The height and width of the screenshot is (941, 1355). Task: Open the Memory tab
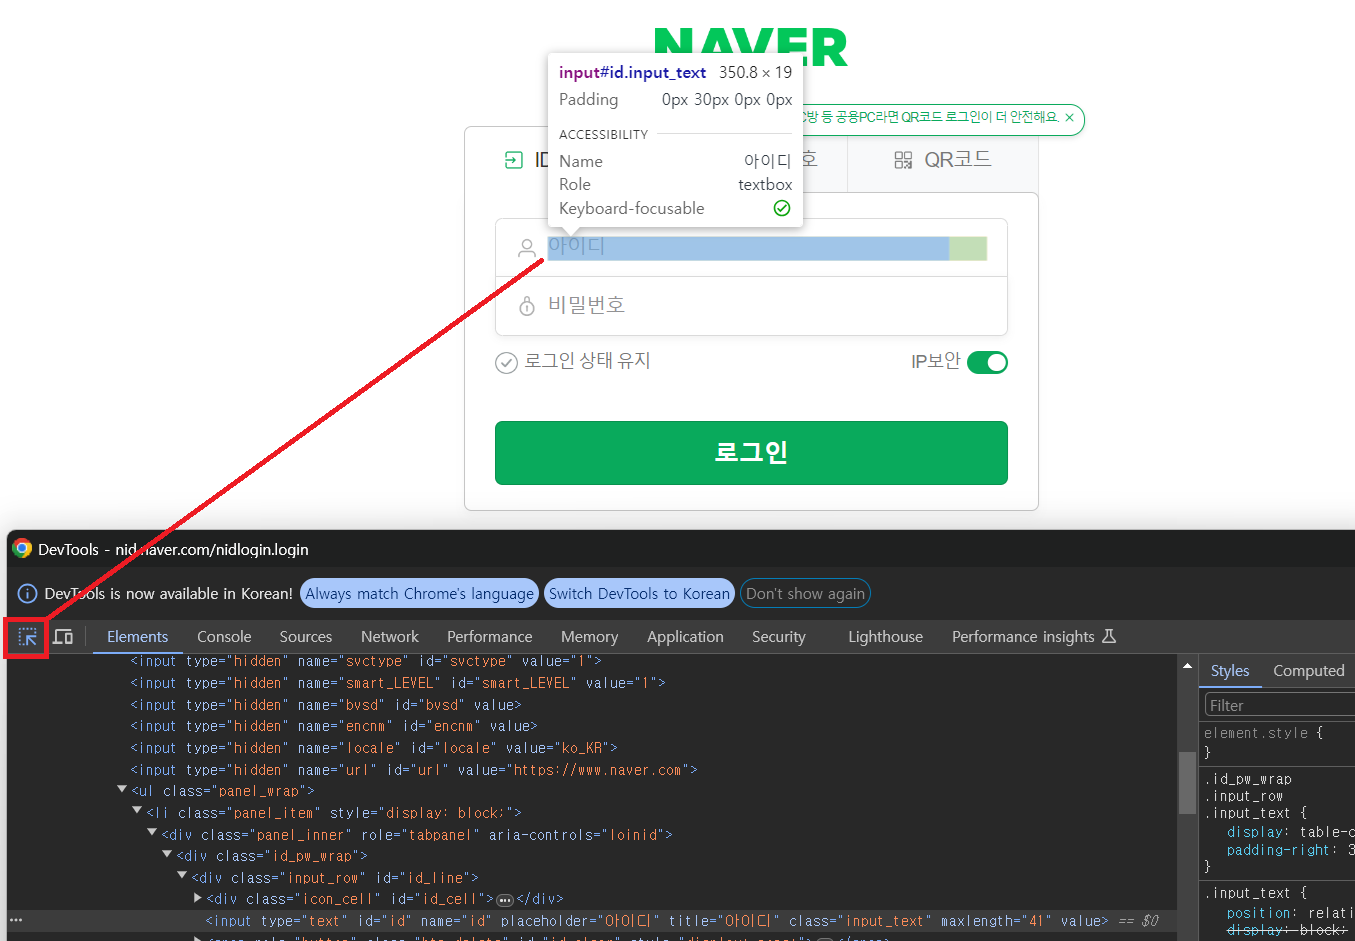coord(590,637)
